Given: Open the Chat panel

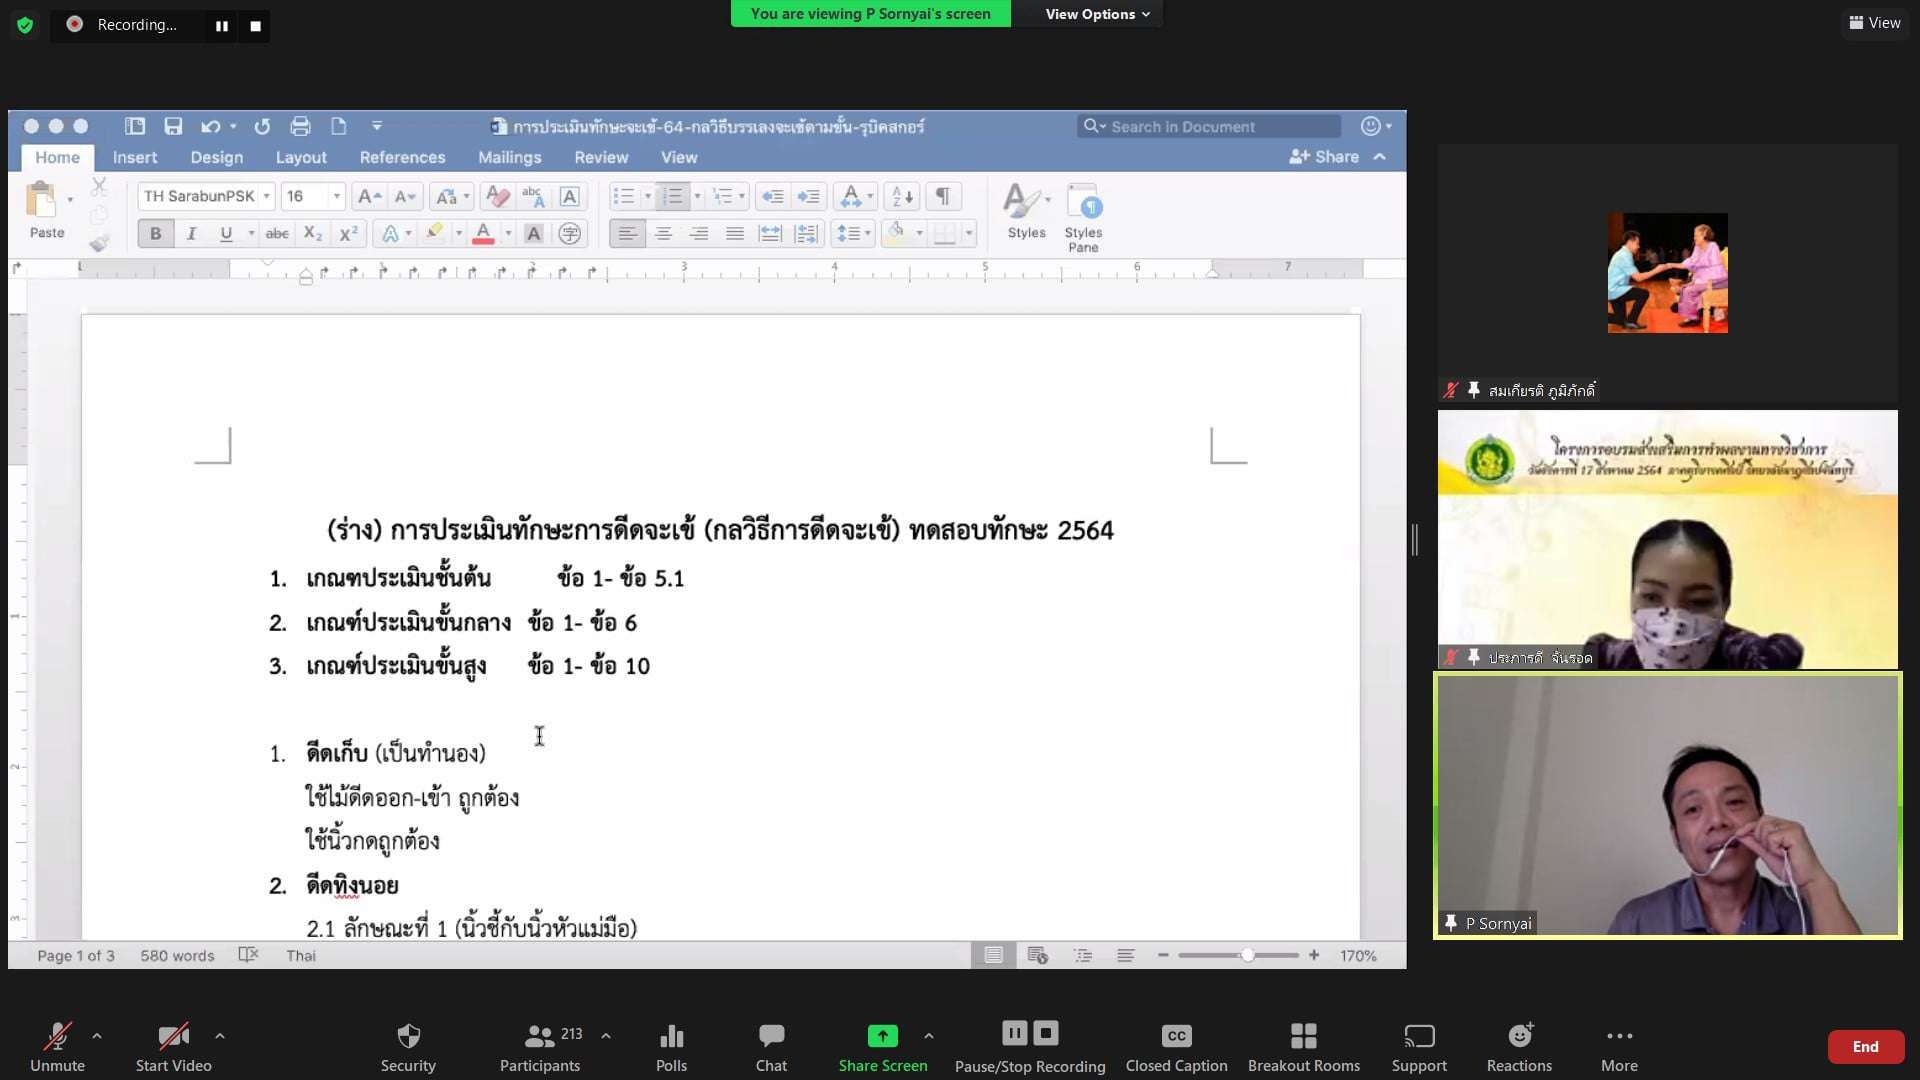Looking at the screenshot, I should [x=771, y=1046].
